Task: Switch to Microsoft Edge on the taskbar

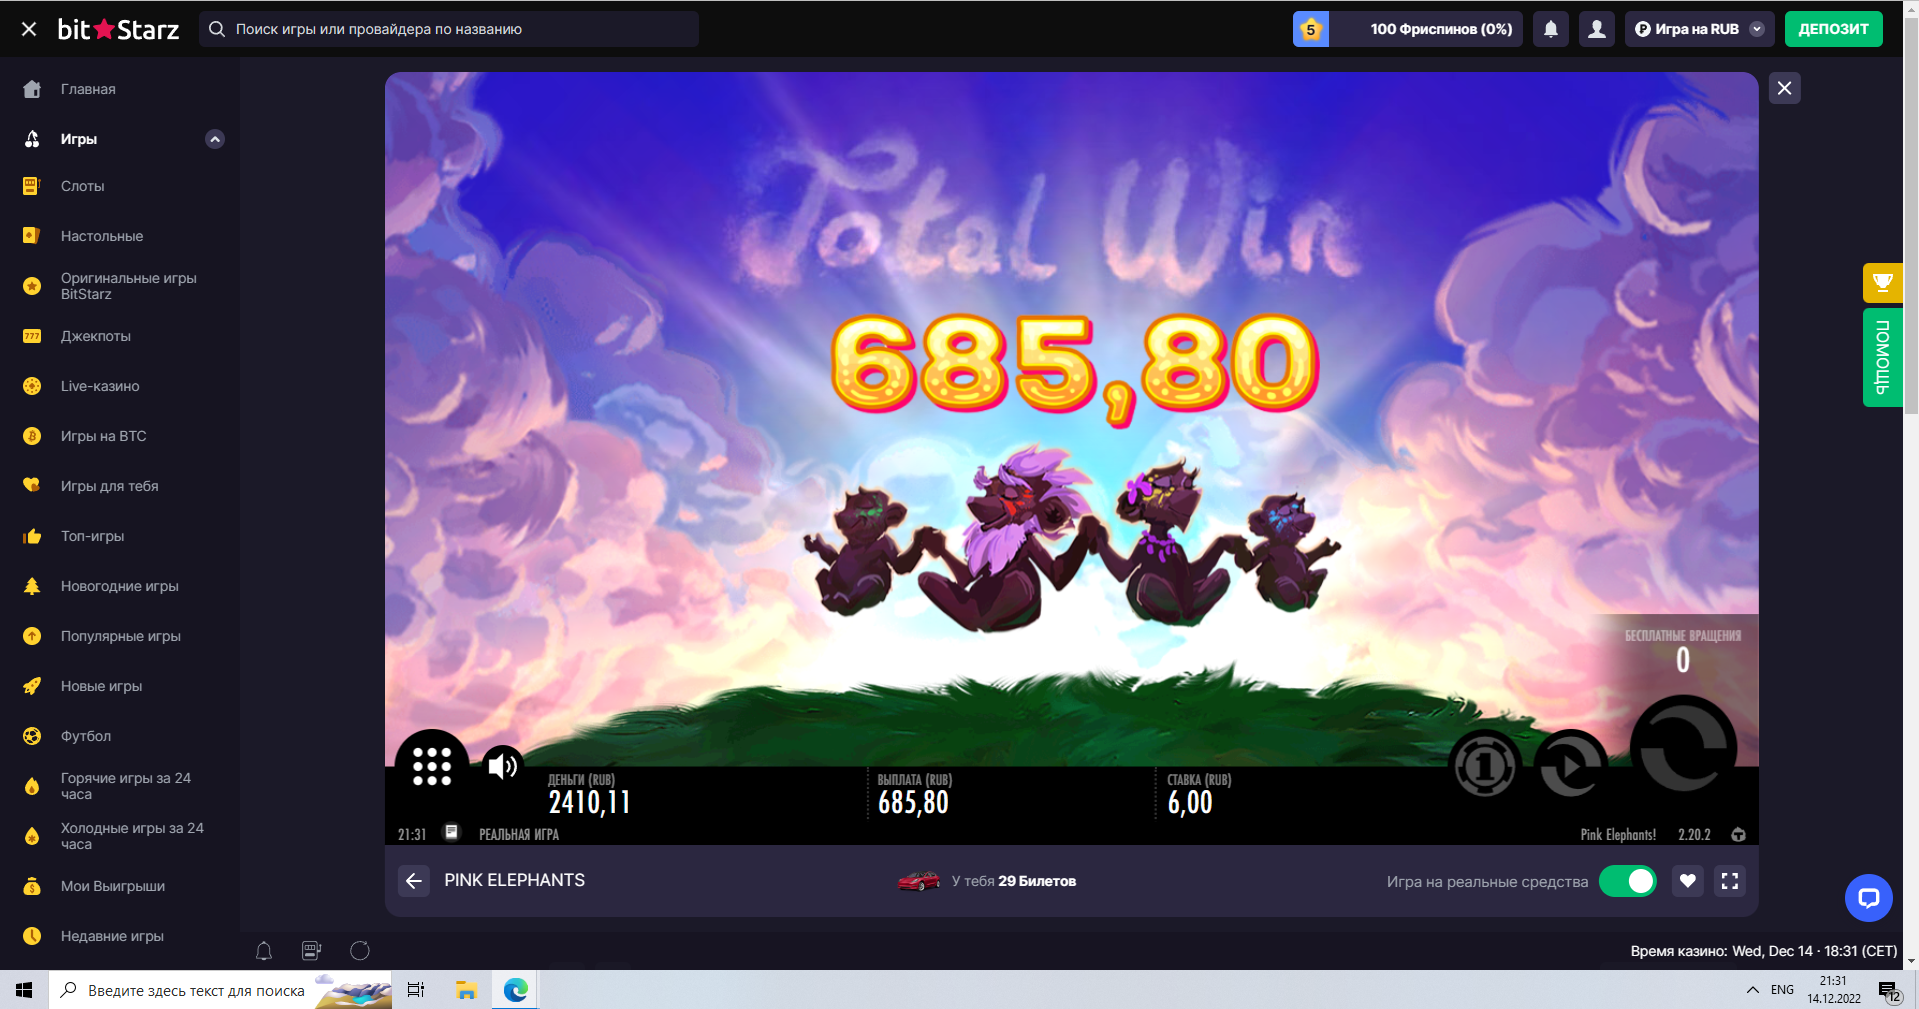Action: click(x=516, y=990)
